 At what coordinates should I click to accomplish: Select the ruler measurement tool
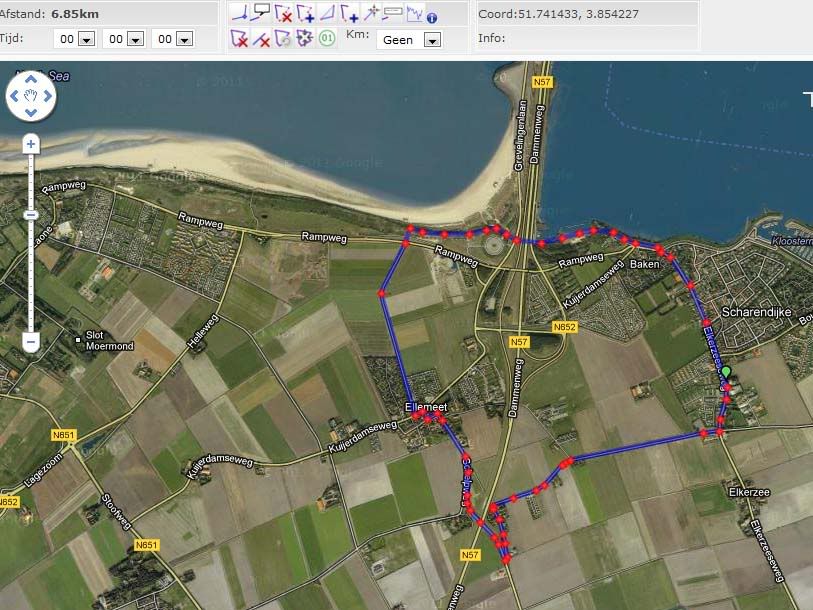pos(392,13)
